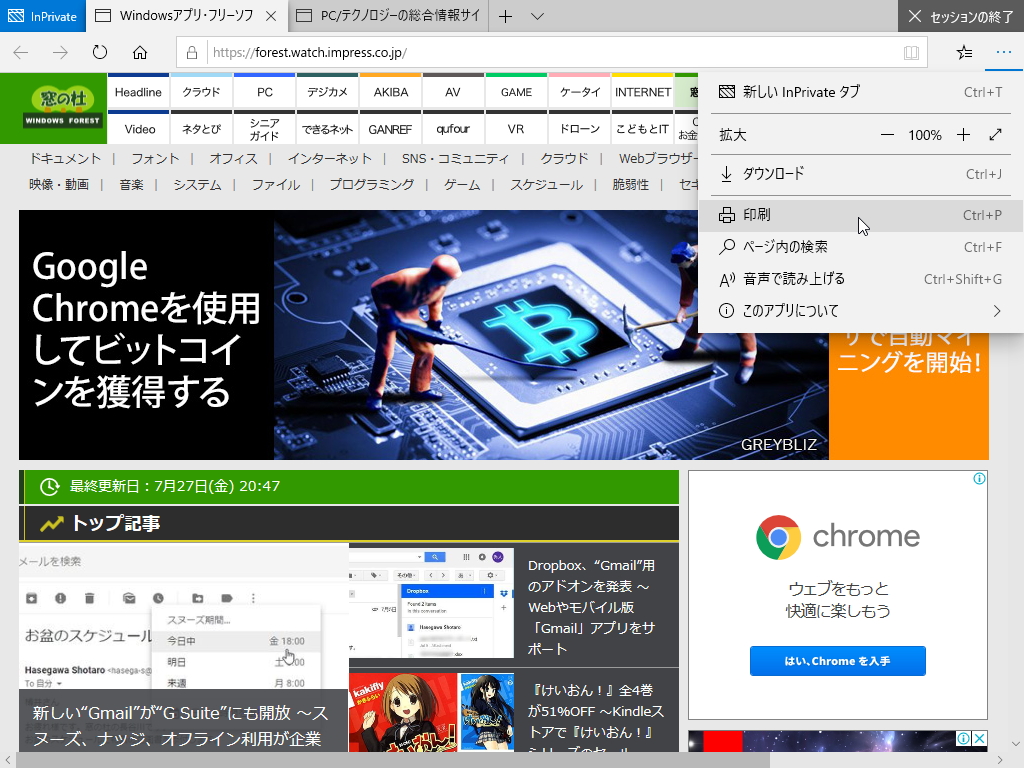This screenshot has height=768, width=1024.
Task: Open the Favorites hub
Action: pos(963,54)
